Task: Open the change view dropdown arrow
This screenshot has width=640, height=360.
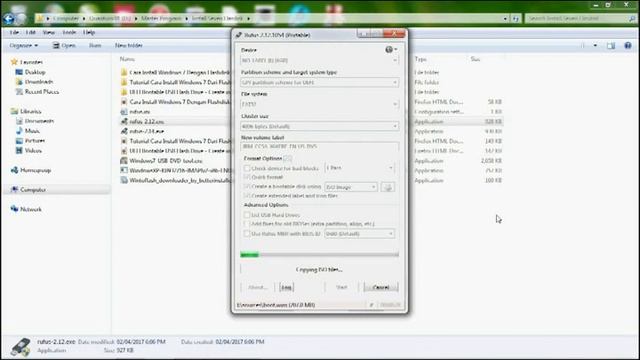Action: click(x=595, y=46)
